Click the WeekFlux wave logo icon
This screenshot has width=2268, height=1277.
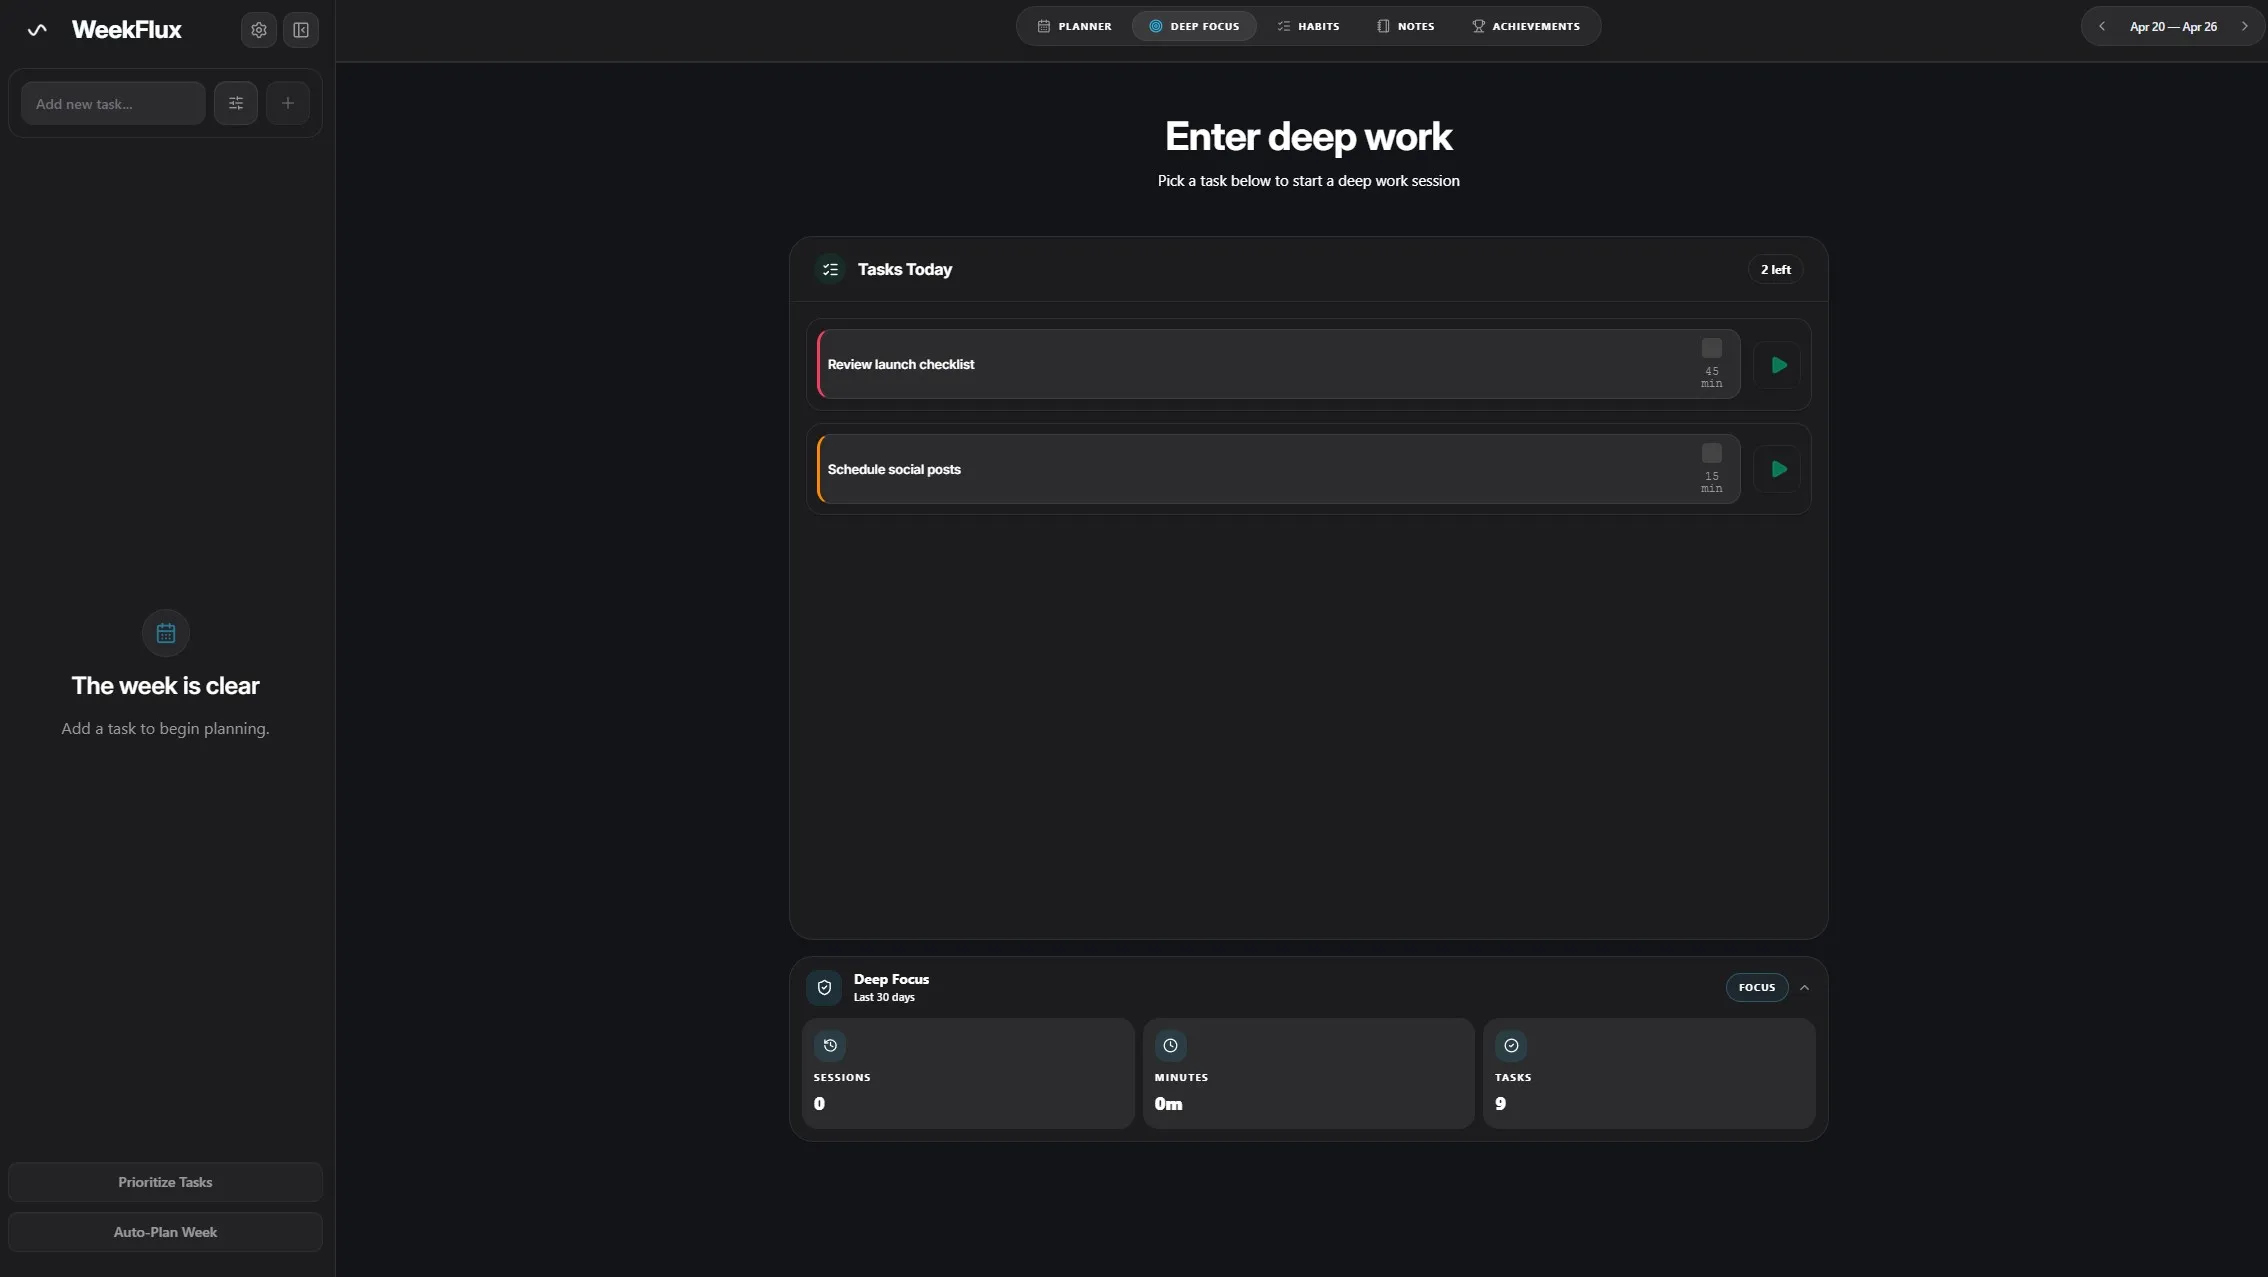[37, 29]
